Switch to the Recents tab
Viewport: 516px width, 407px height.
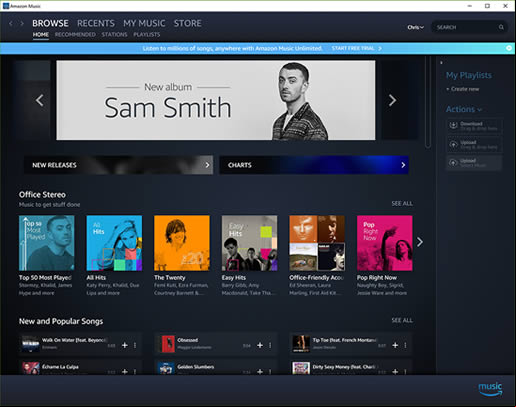click(x=96, y=23)
